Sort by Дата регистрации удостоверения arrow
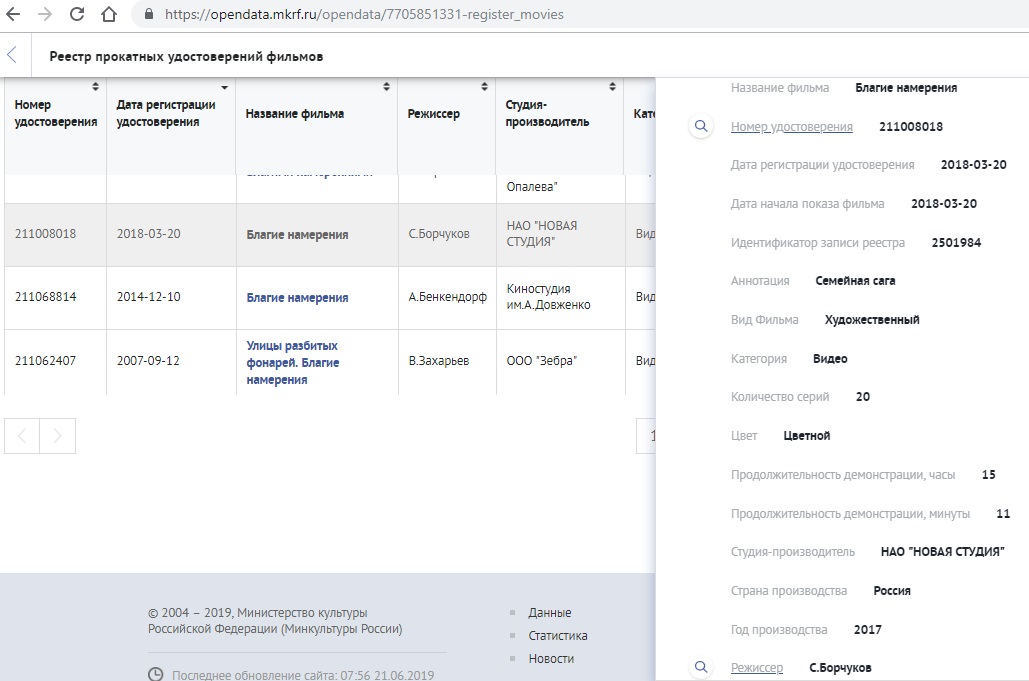Screen dimensions: 1029x681 click(x=224, y=87)
